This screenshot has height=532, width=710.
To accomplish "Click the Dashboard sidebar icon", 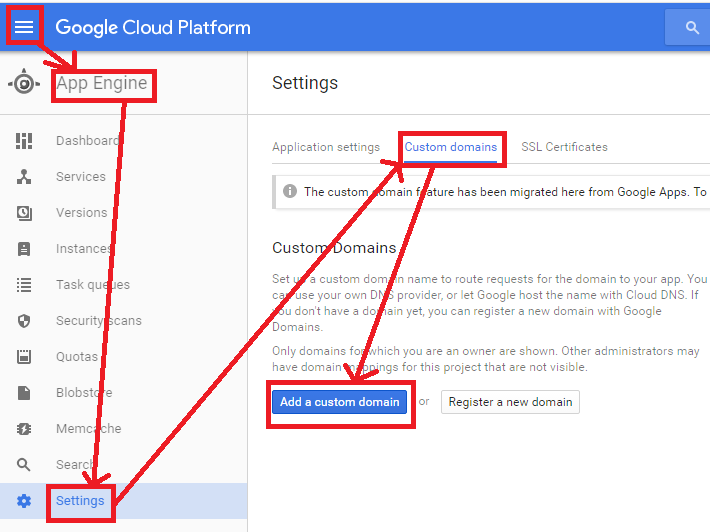I will coord(25,141).
